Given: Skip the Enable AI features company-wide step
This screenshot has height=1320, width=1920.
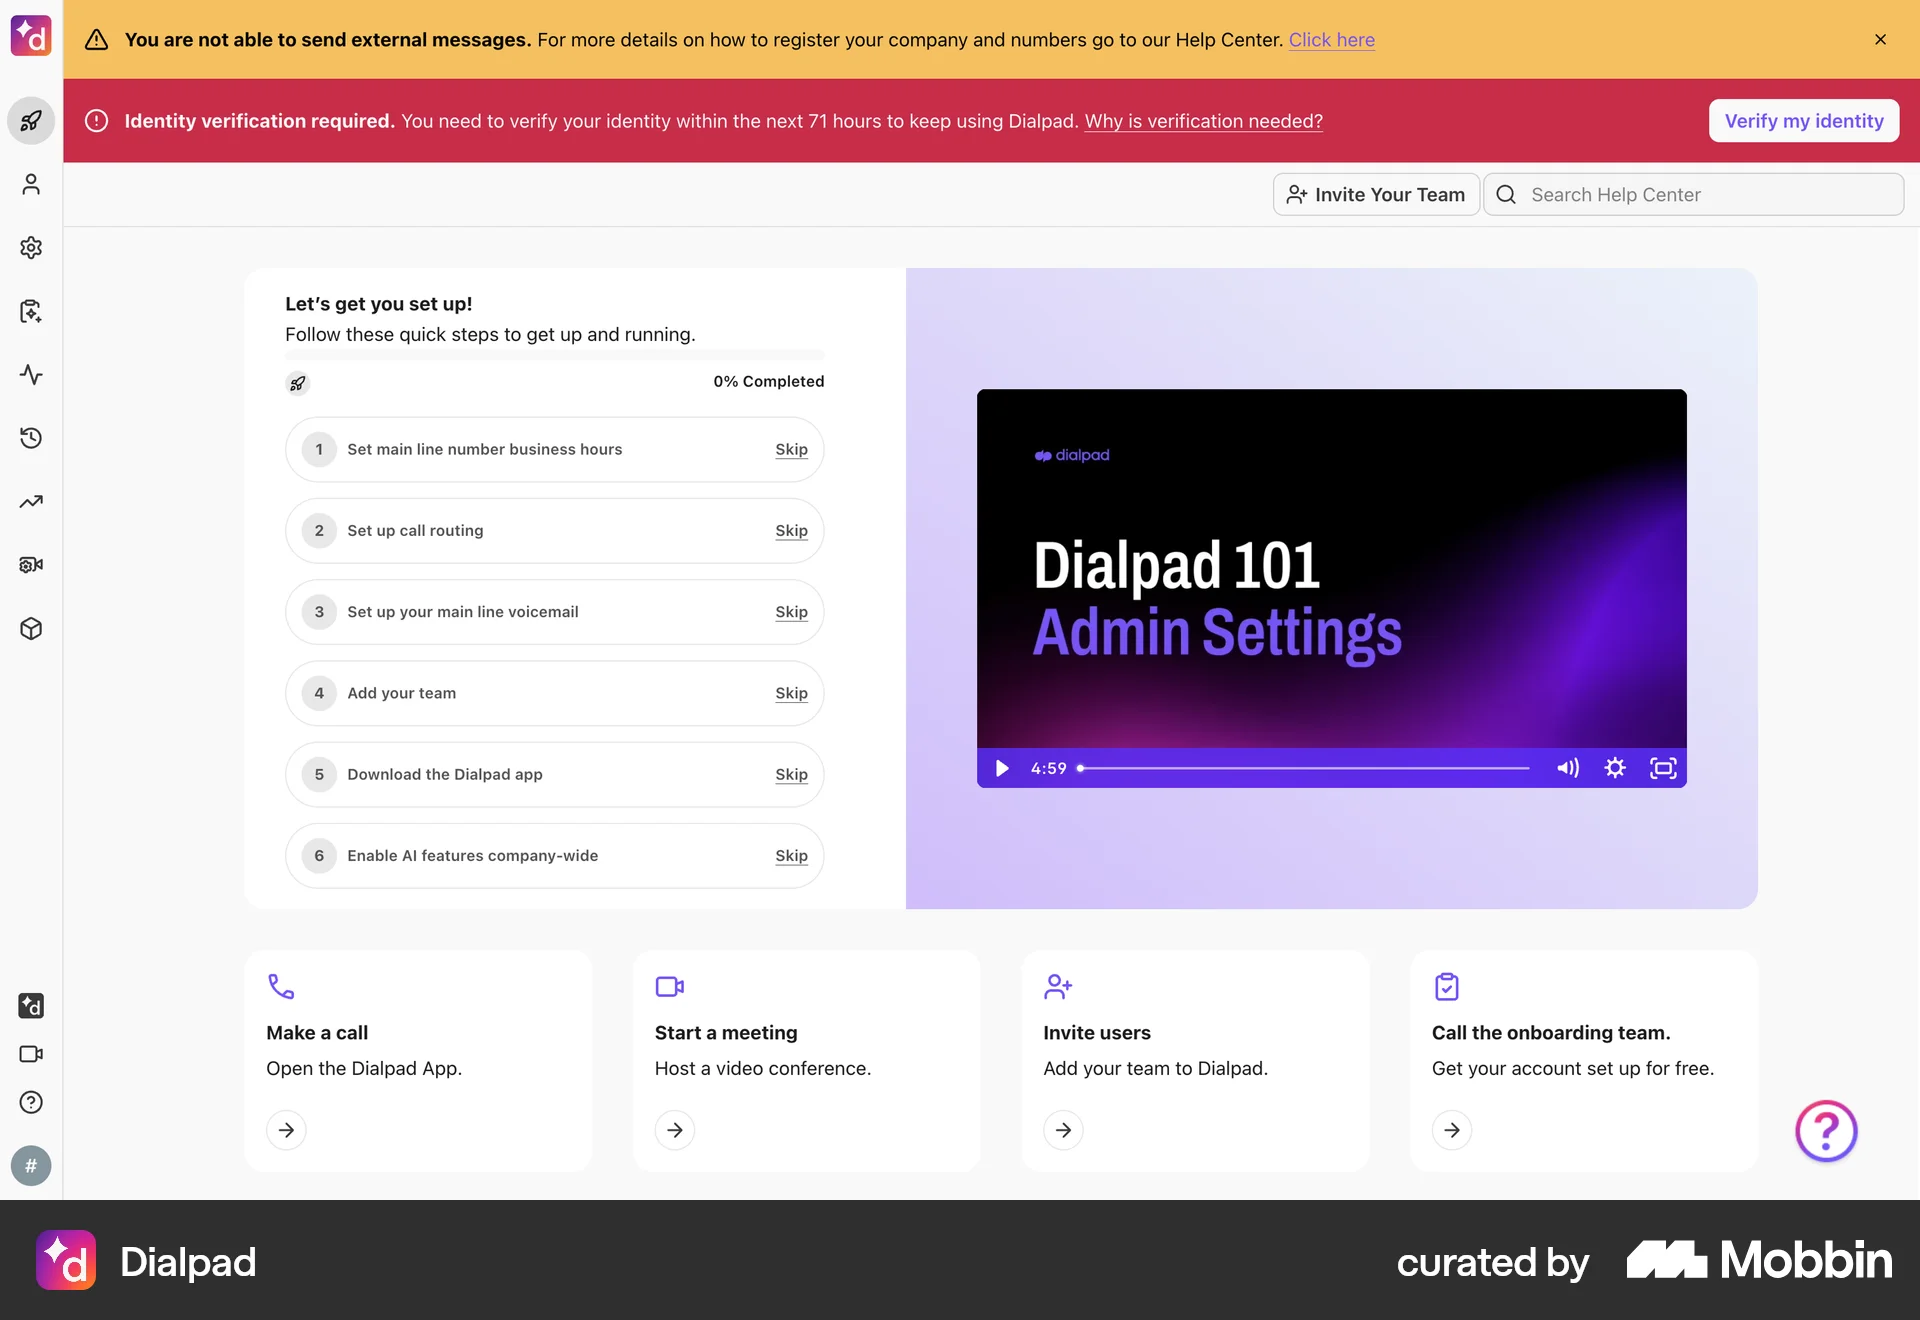Looking at the screenshot, I should tap(791, 856).
